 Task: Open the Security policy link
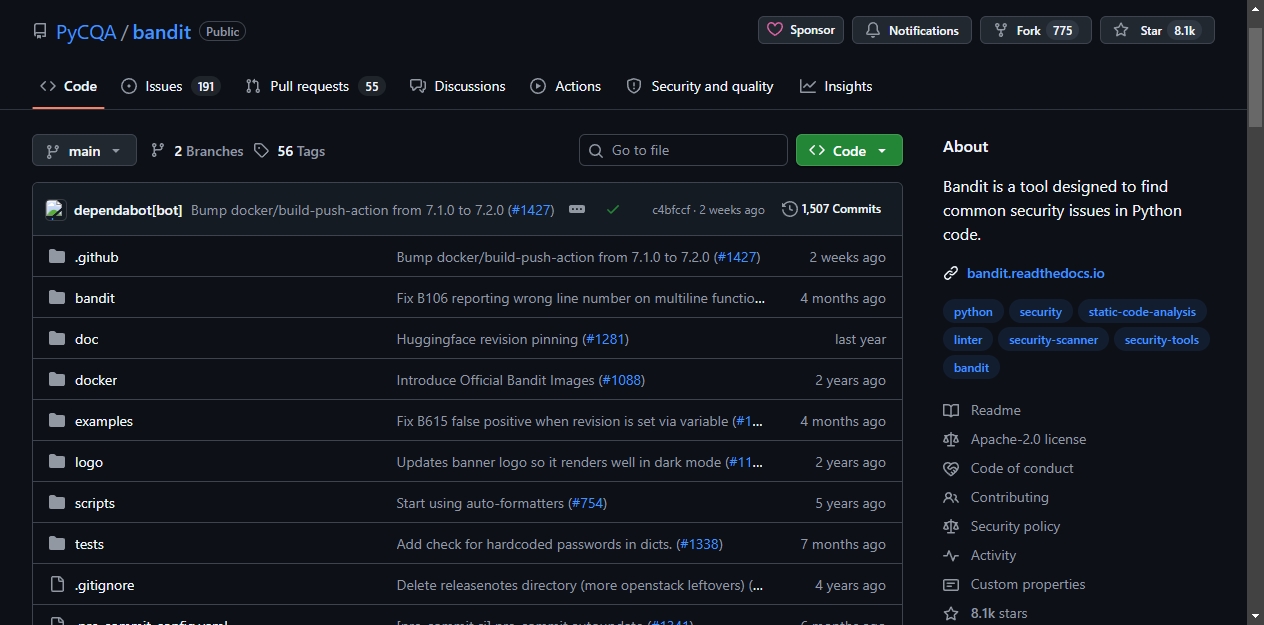point(1002,526)
